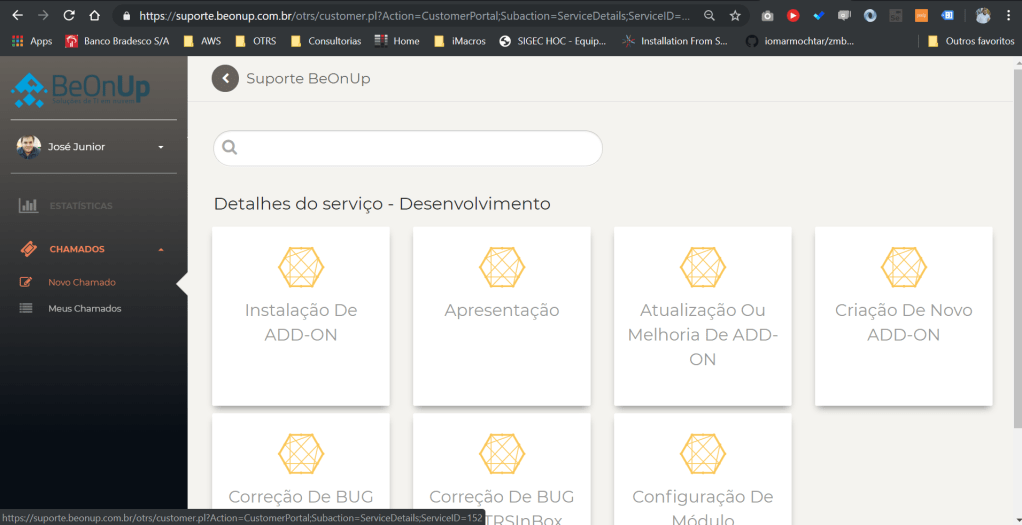Click the hexagon icon above Apresentação
Image resolution: width=1022 pixels, height=525 pixels.
point(501,267)
